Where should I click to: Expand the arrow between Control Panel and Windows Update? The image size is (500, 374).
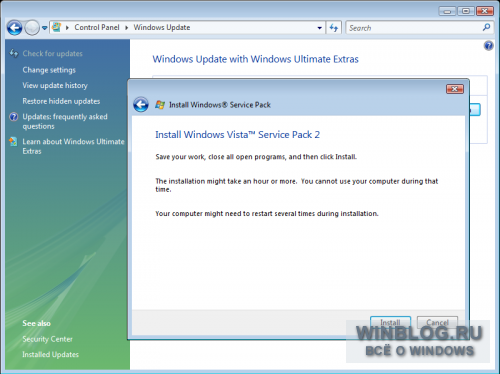[x=127, y=28]
